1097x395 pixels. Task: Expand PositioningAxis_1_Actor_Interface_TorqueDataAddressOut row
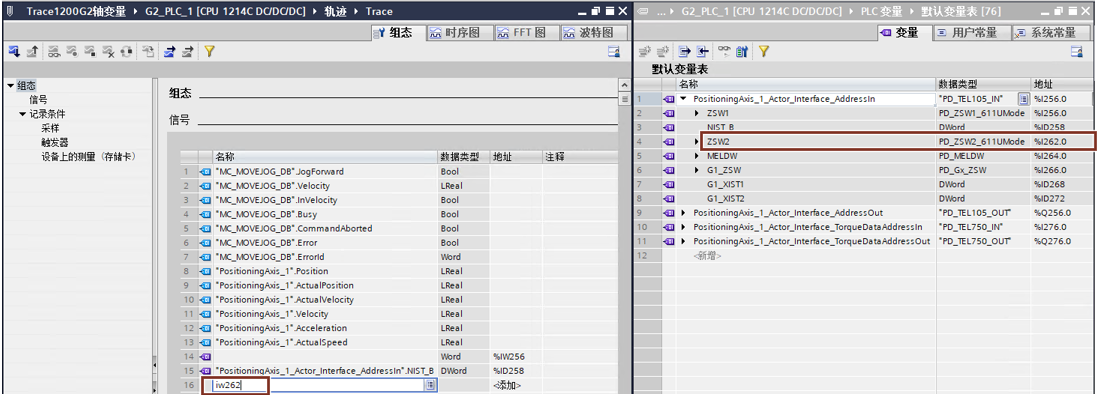tap(684, 241)
